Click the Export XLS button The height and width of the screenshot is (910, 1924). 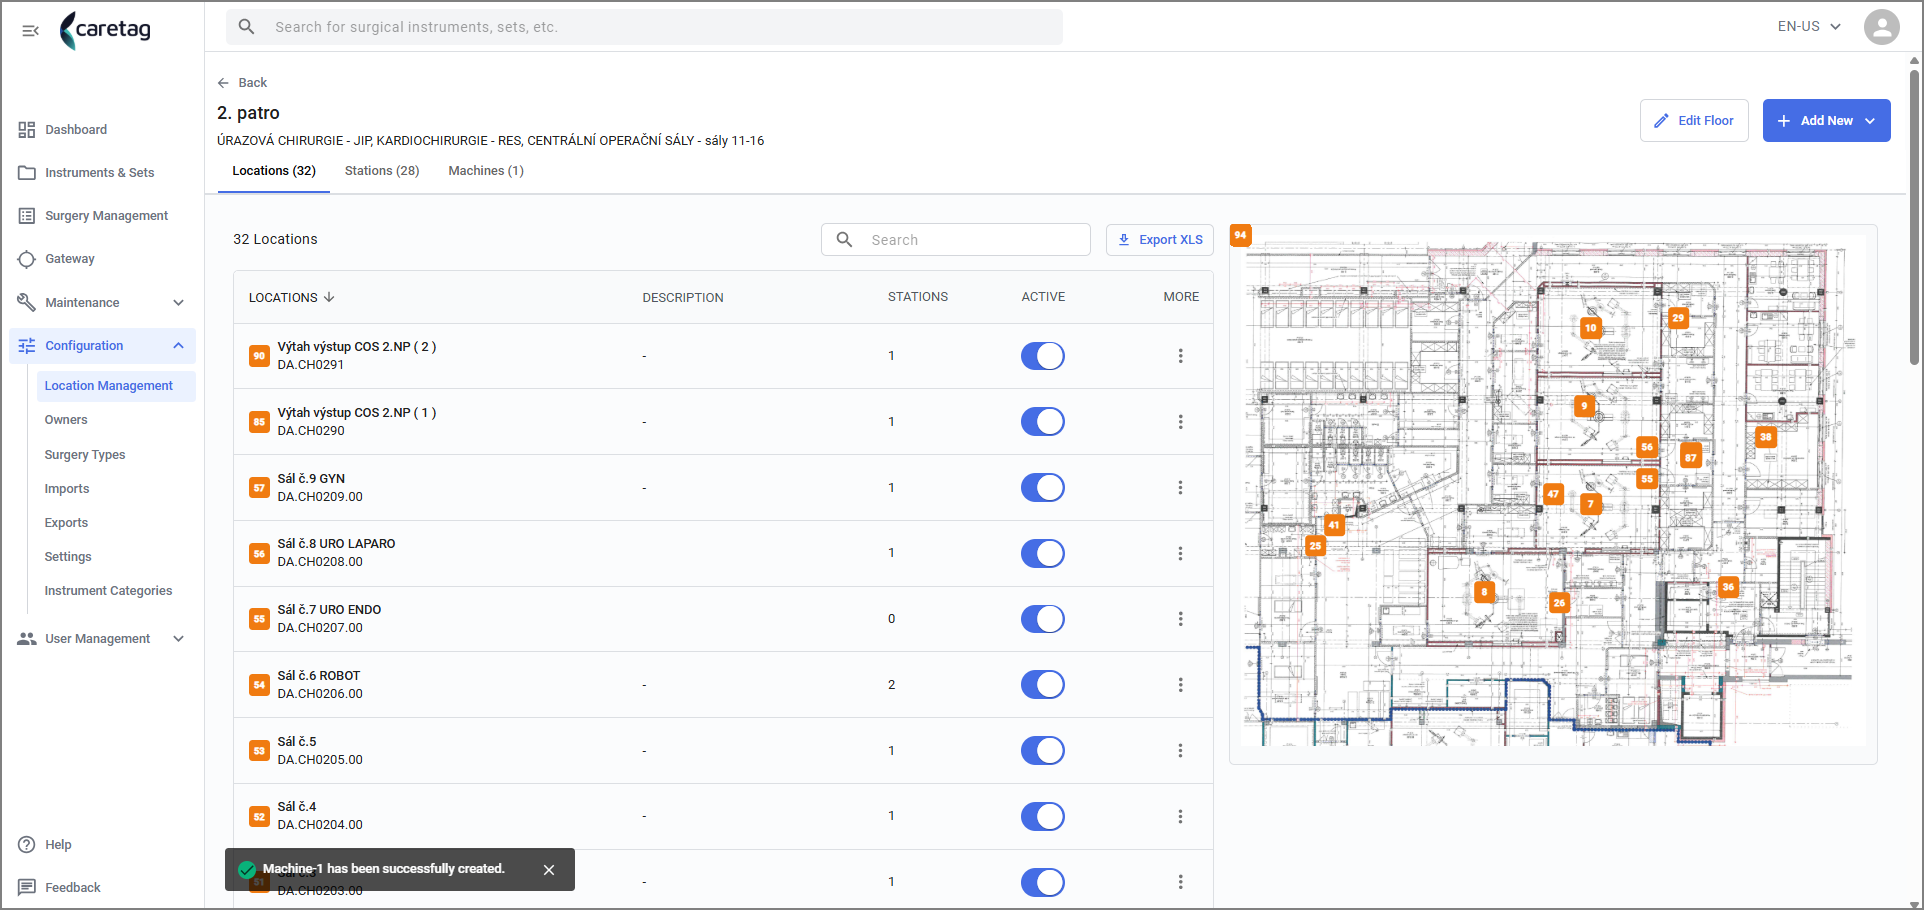1160,240
